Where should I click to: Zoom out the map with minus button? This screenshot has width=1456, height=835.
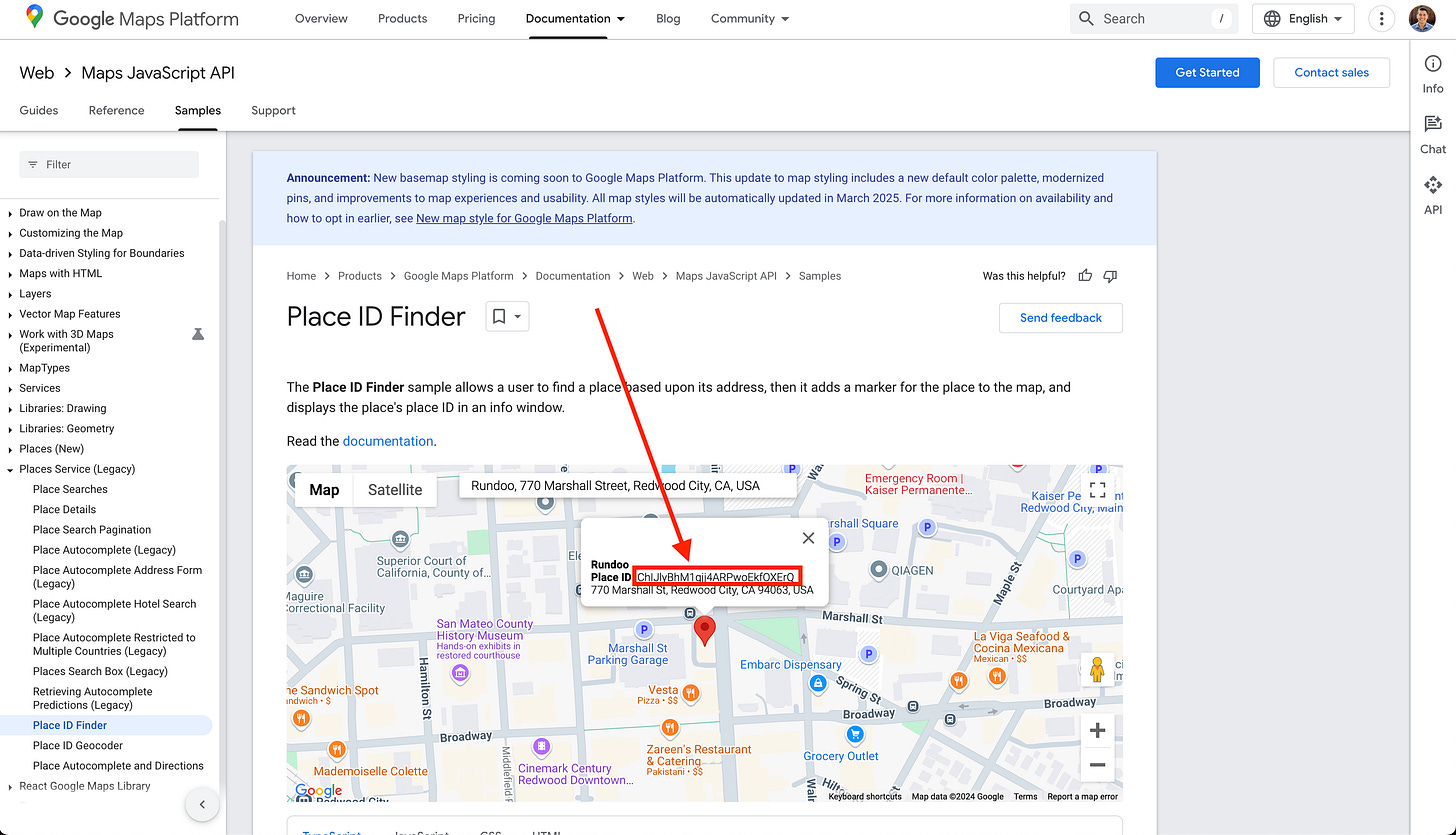click(x=1097, y=765)
